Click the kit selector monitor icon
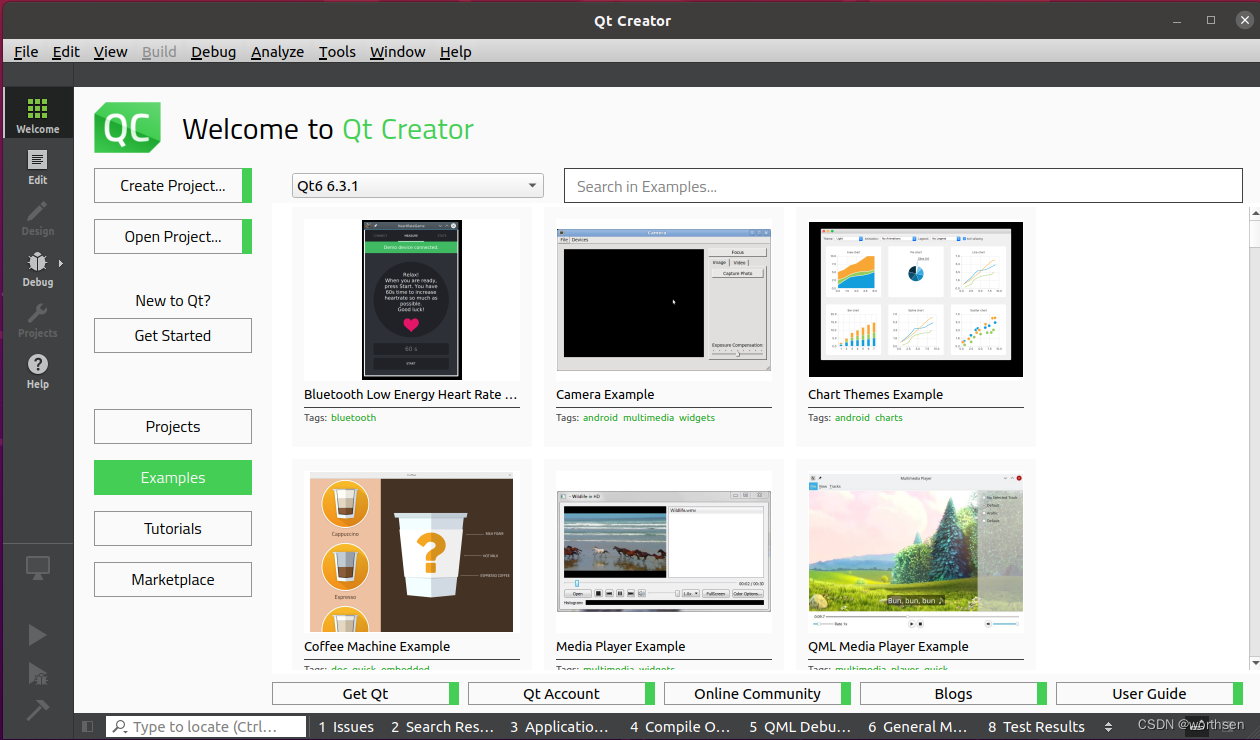1260x740 pixels. (37, 568)
